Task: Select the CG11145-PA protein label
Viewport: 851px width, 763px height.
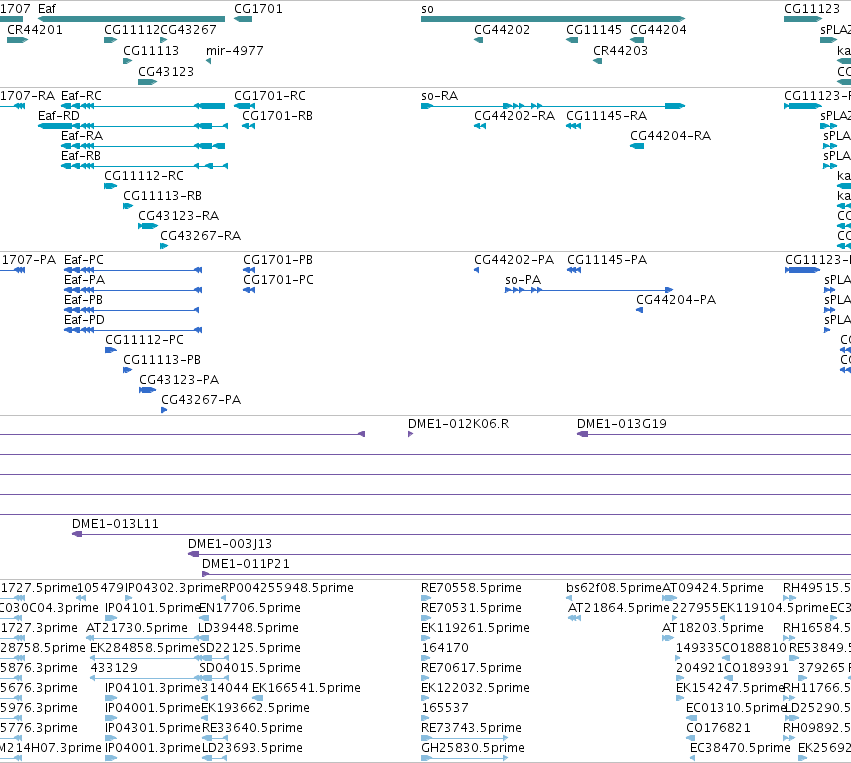Action: click(607, 260)
